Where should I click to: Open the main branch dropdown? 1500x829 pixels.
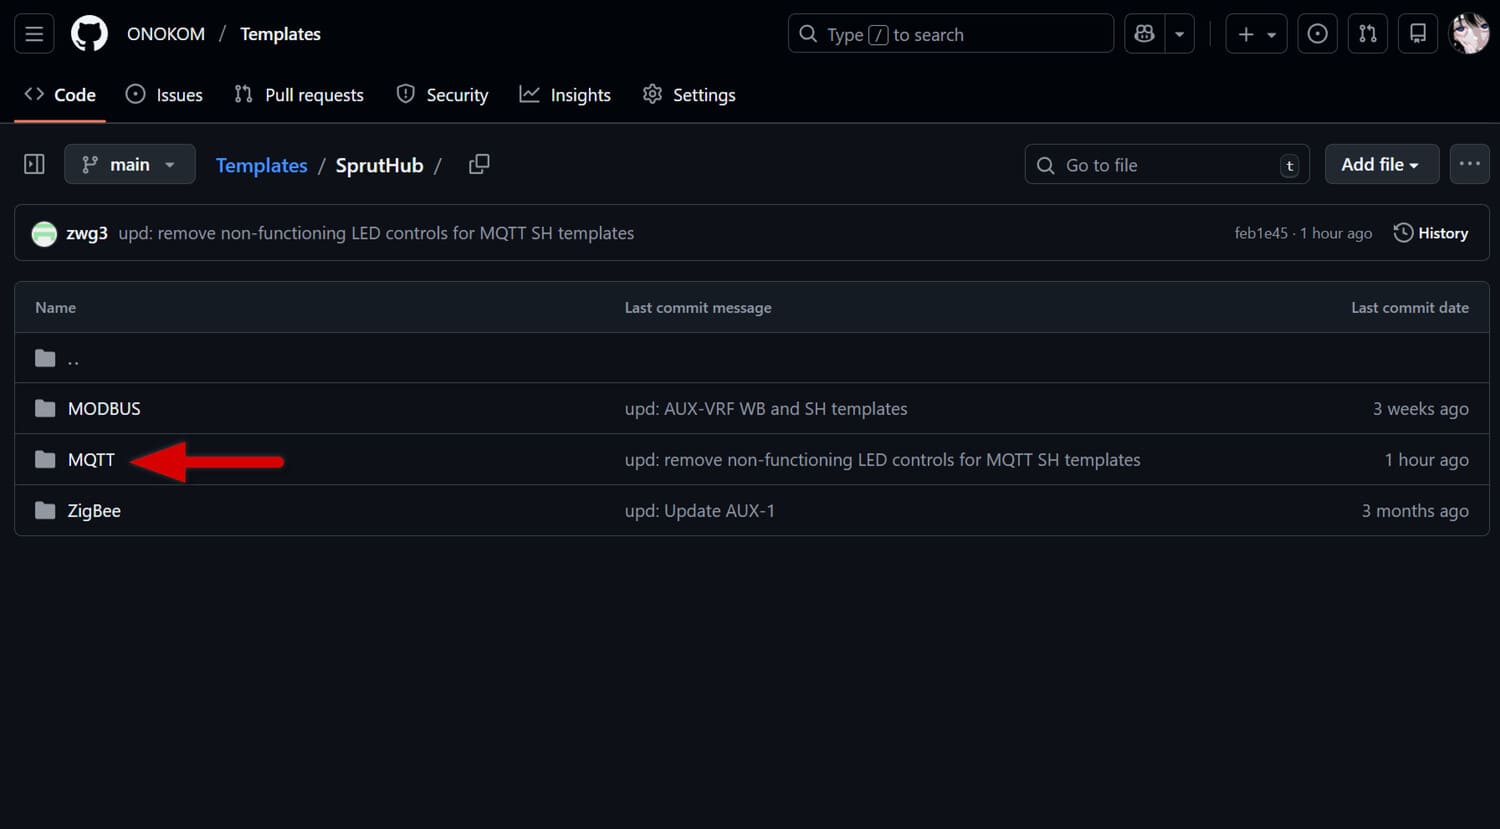point(129,164)
